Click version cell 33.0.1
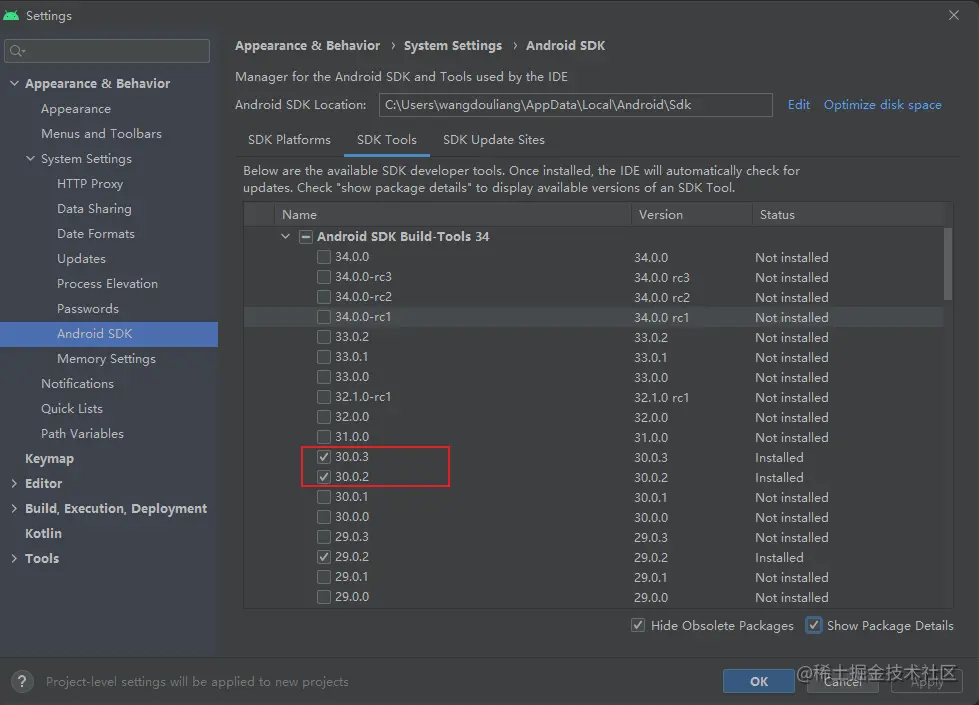 (651, 357)
